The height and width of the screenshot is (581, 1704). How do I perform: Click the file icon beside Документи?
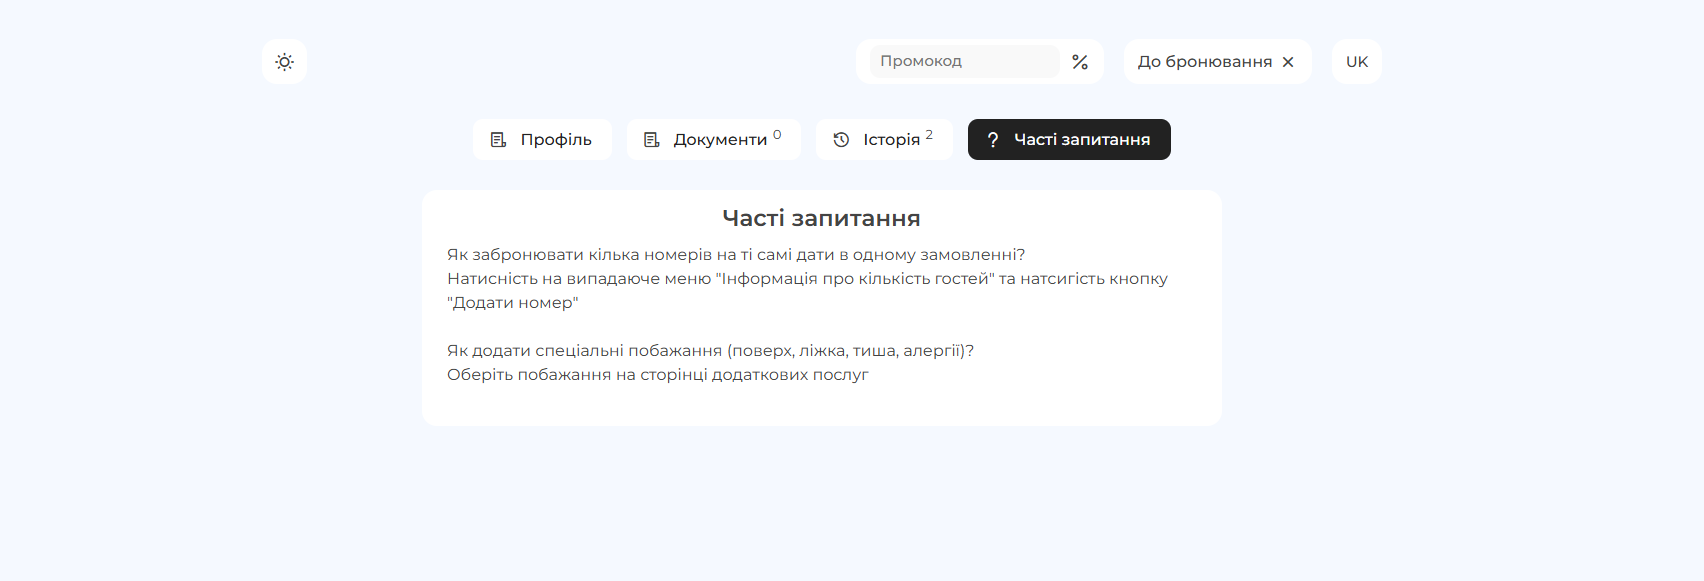651,140
